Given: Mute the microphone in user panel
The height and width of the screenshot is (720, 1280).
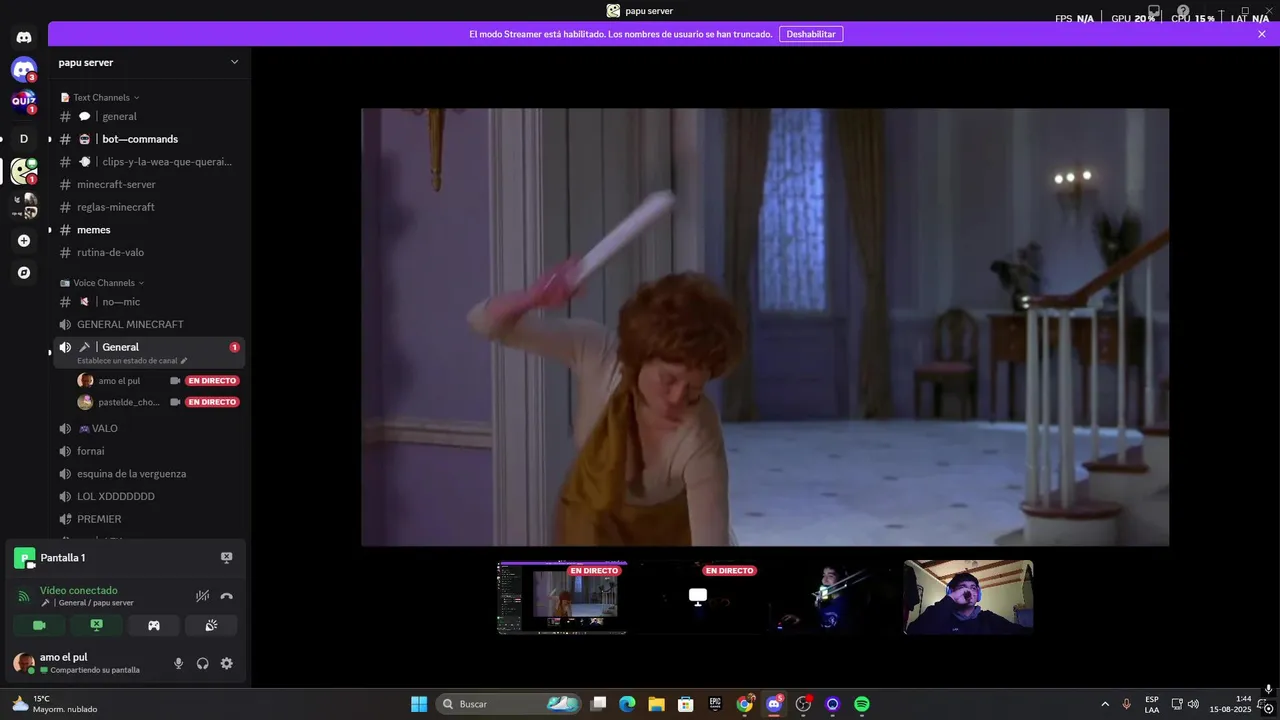Looking at the screenshot, I should click(178, 663).
